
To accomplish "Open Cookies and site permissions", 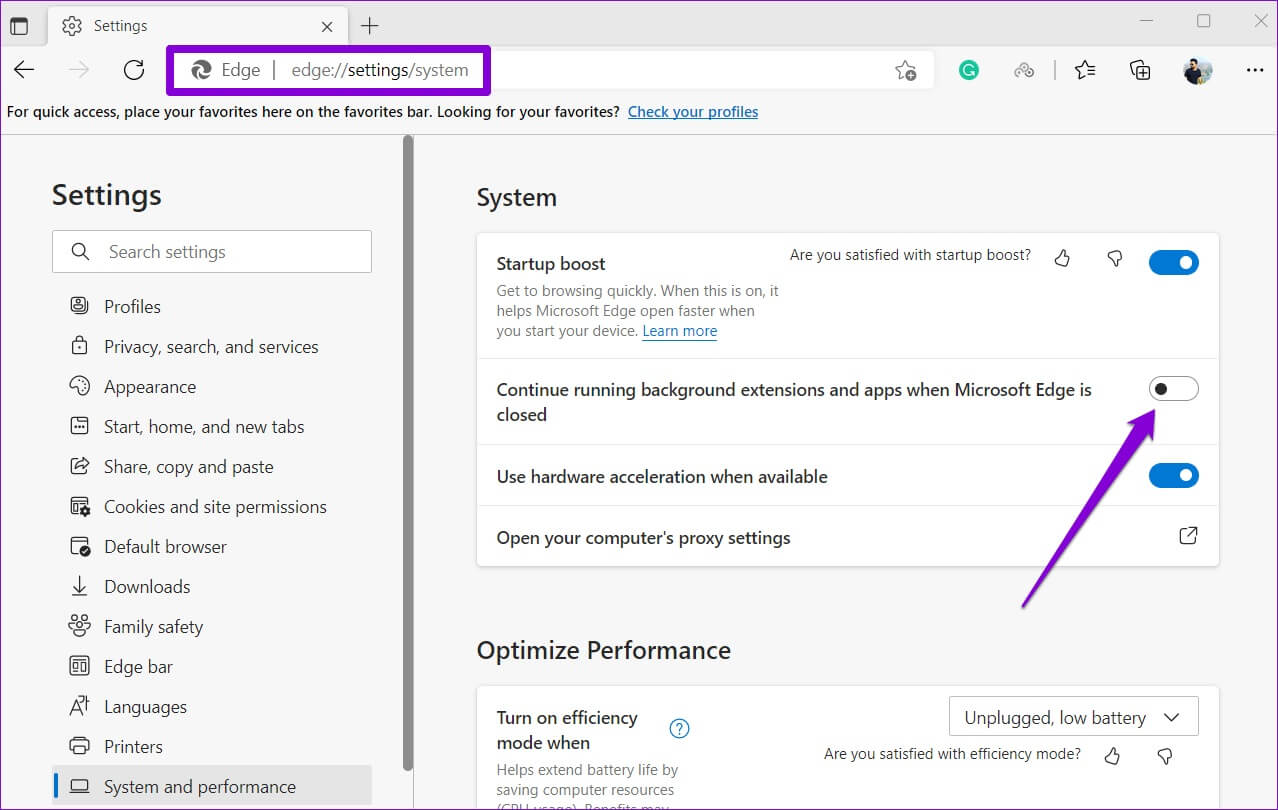I will (x=212, y=506).
